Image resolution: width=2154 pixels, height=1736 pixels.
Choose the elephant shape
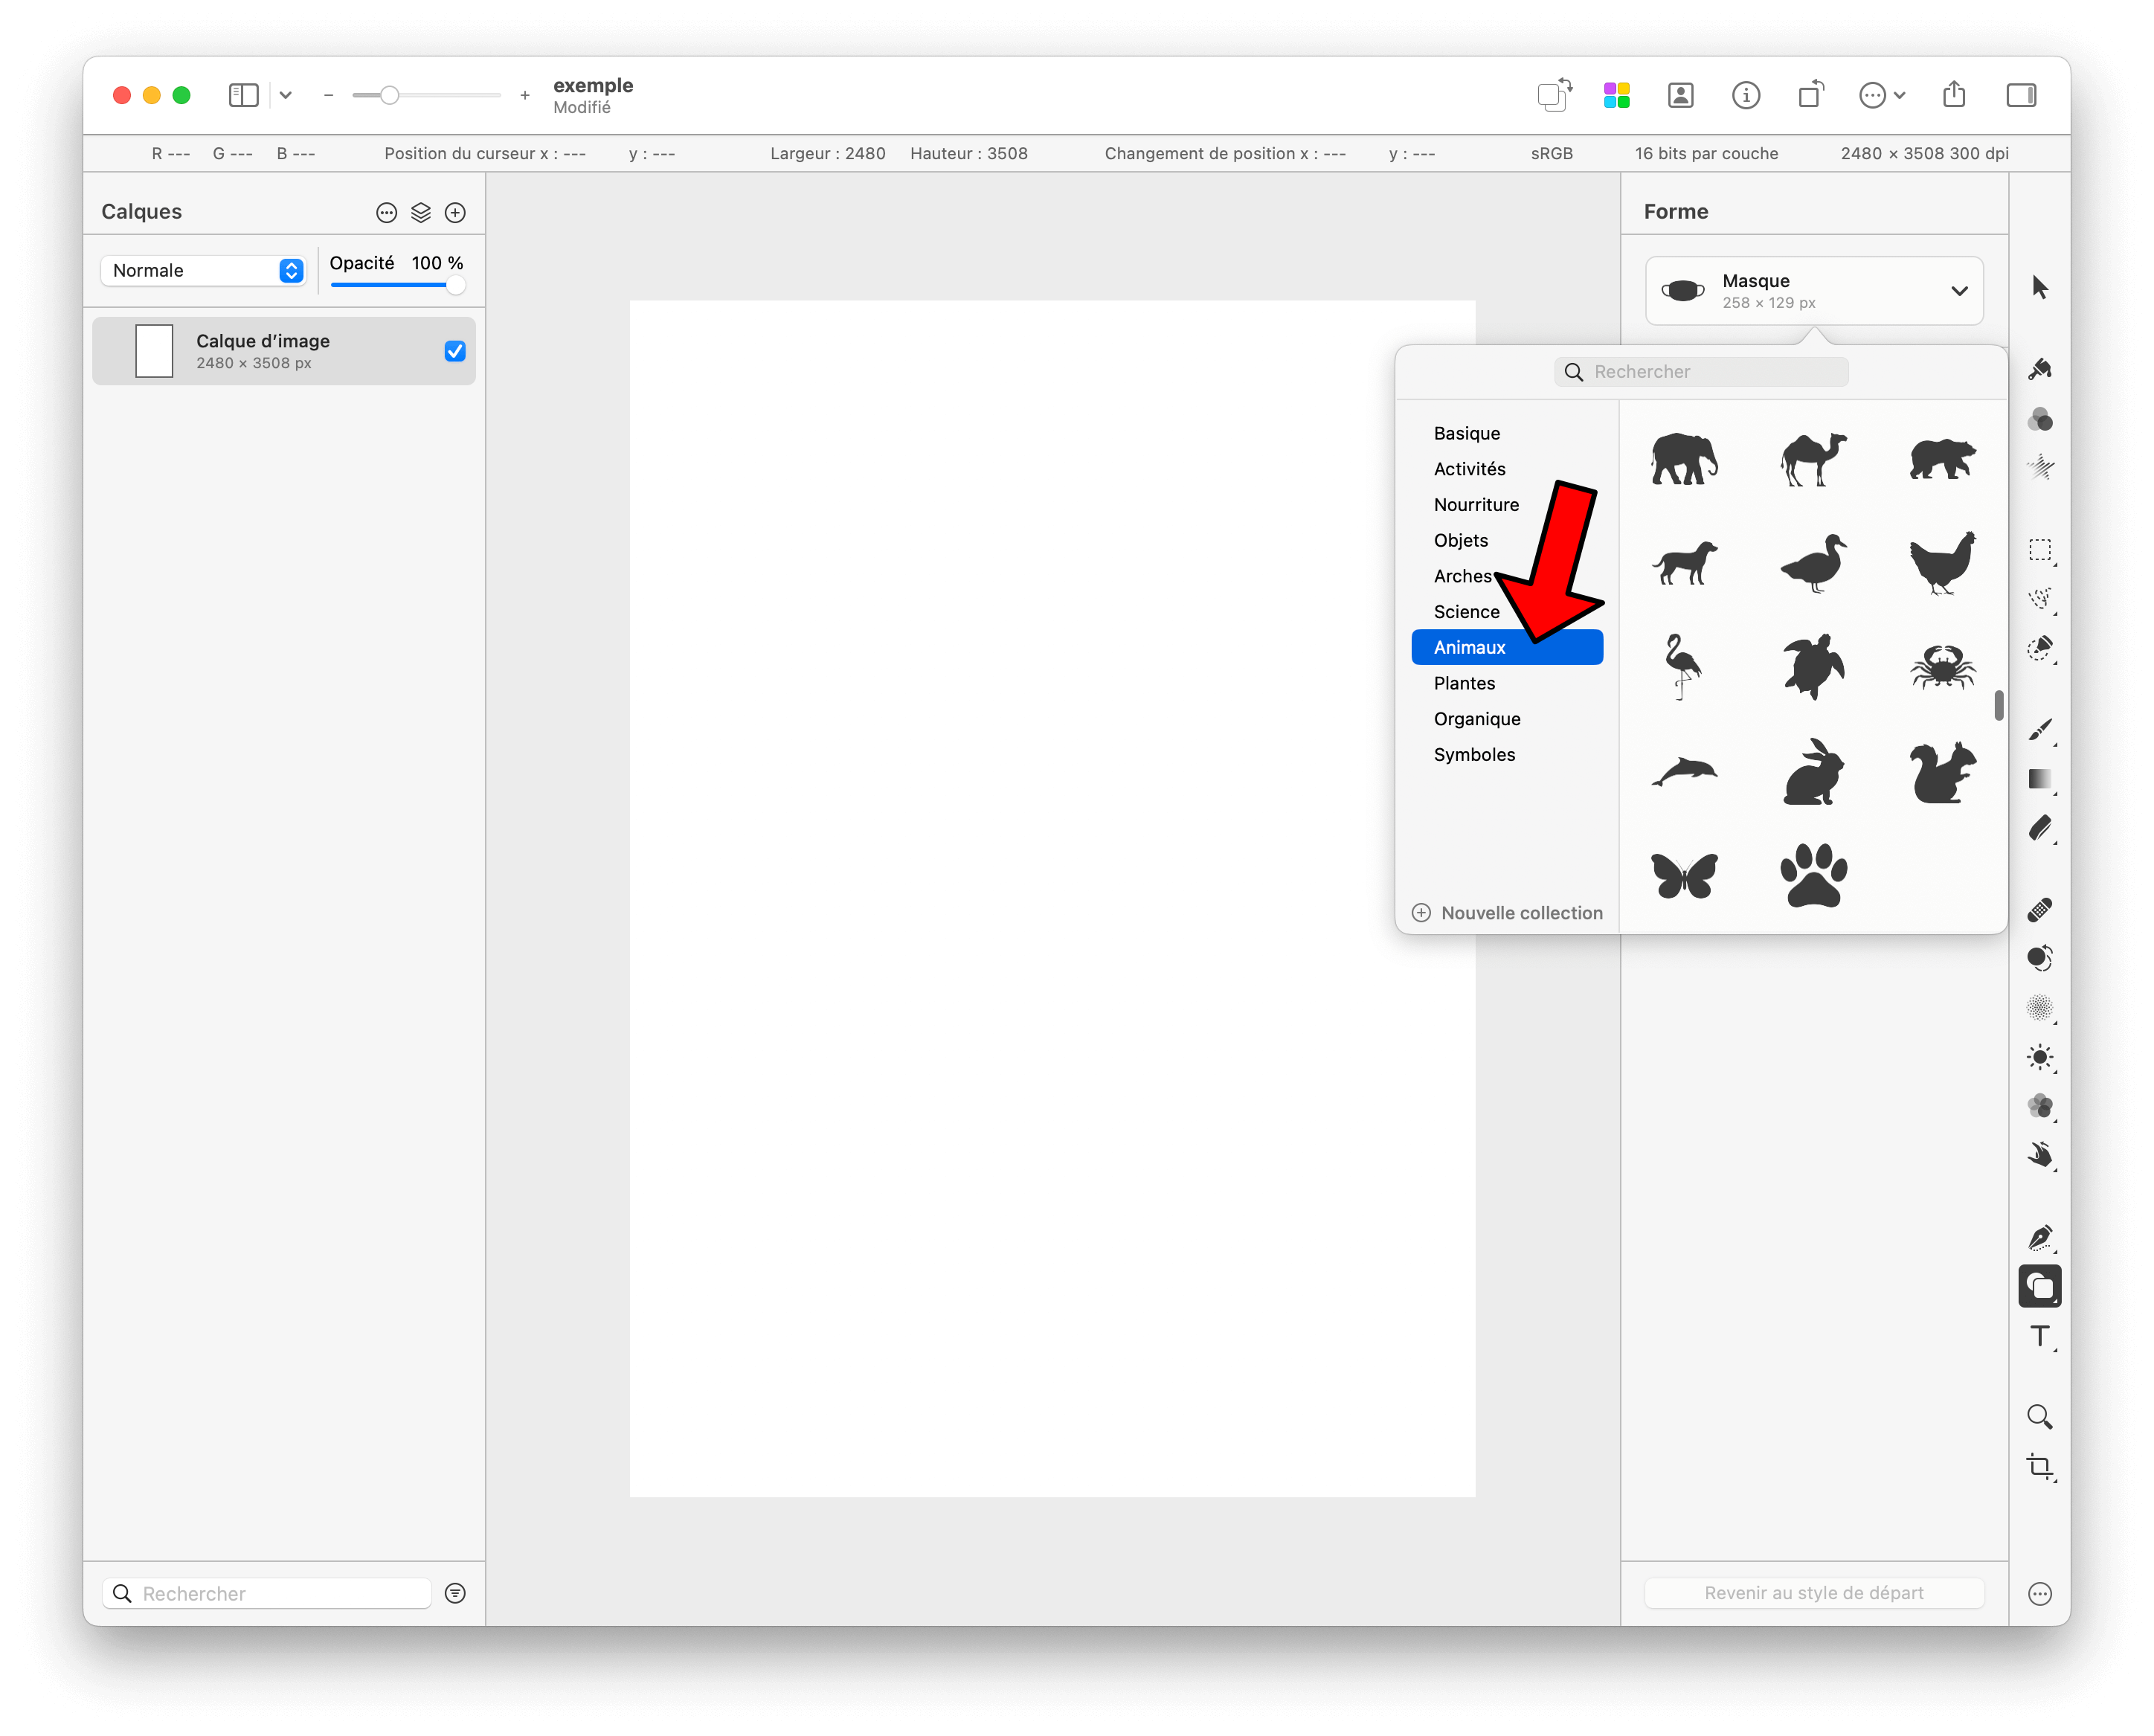click(1684, 460)
